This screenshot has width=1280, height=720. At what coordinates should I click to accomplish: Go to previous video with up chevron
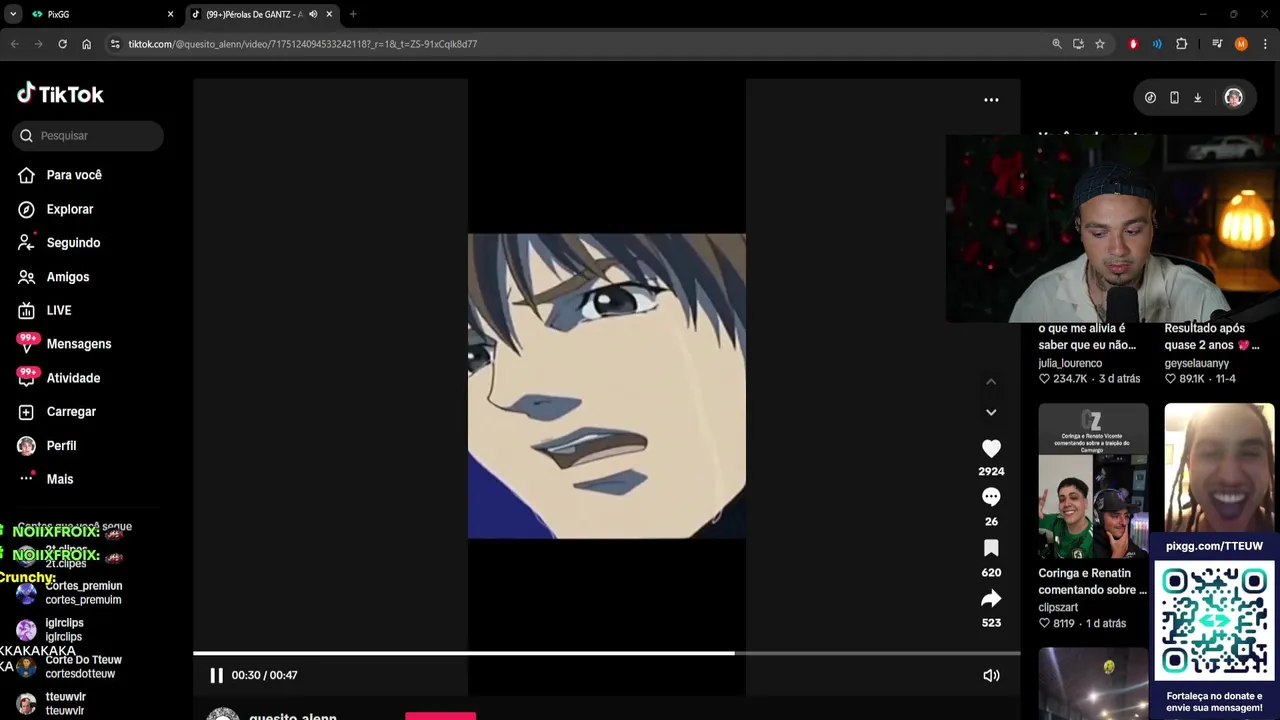coord(991,381)
